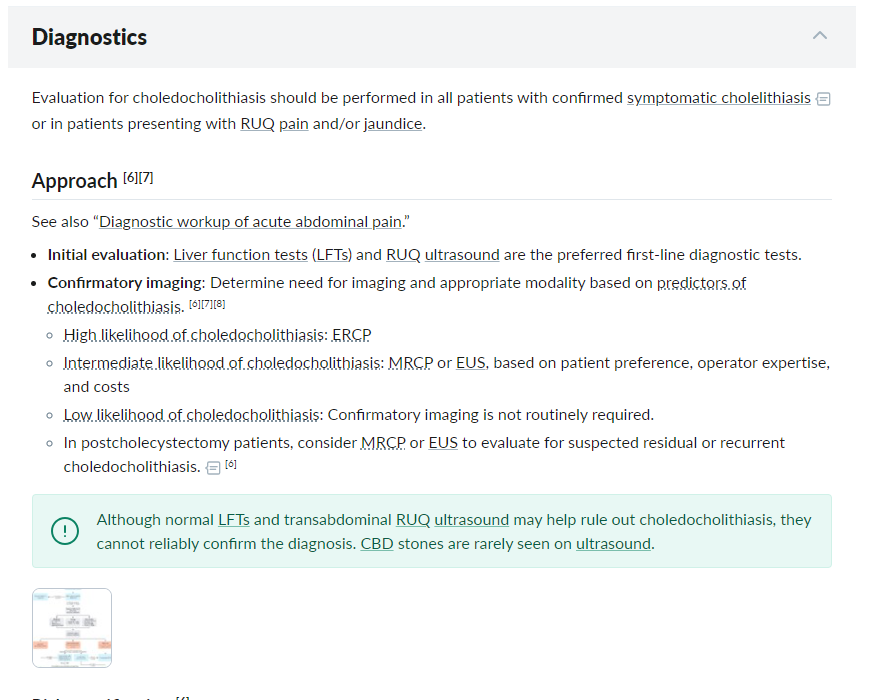
Task: Open the diagnostic flowchart thumbnail
Action: click(72, 628)
